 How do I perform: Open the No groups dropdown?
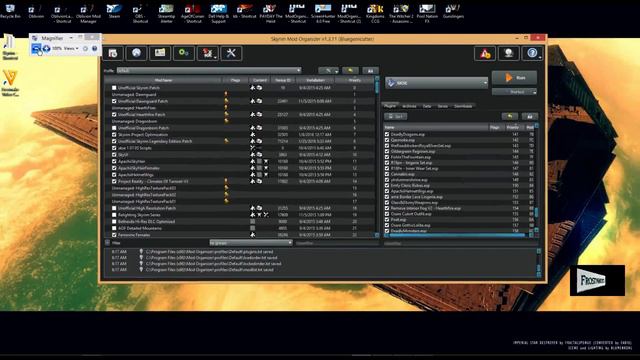(251, 243)
